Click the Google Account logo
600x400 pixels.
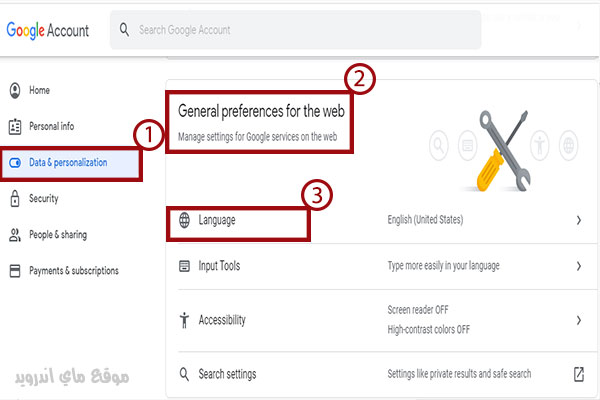(48, 30)
